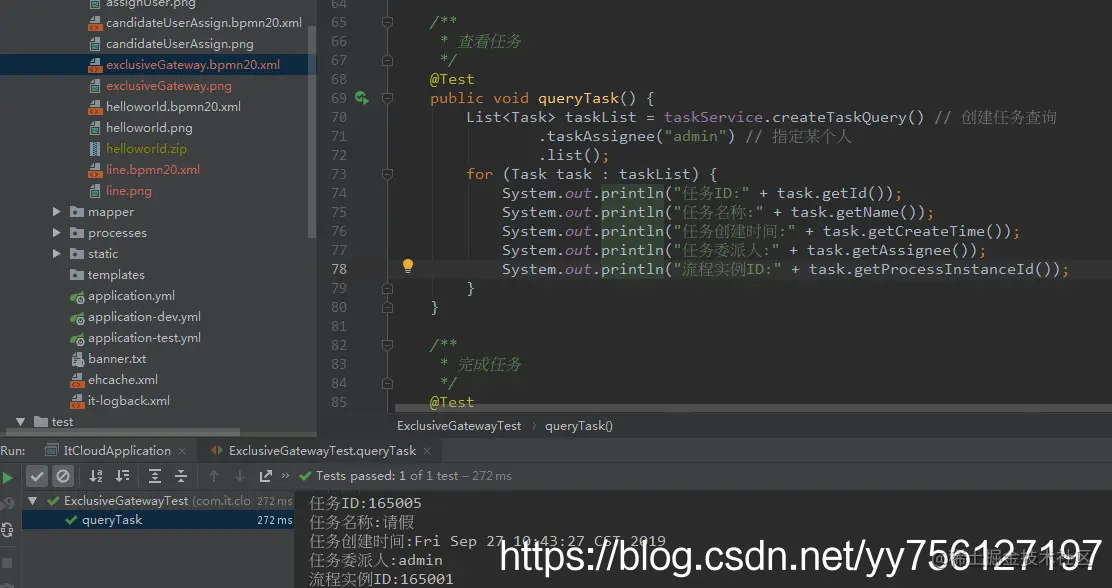The width and height of the screenshot is (1112, 588).
Task: Export test results icon
Action: pyautogui.click(x=266, y=476)
